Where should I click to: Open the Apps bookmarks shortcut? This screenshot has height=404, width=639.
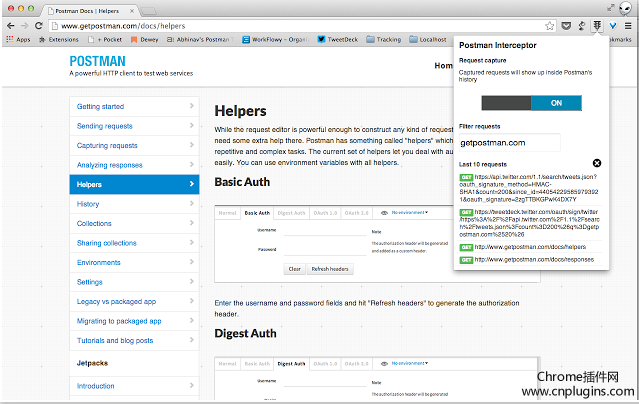(18, 40)
